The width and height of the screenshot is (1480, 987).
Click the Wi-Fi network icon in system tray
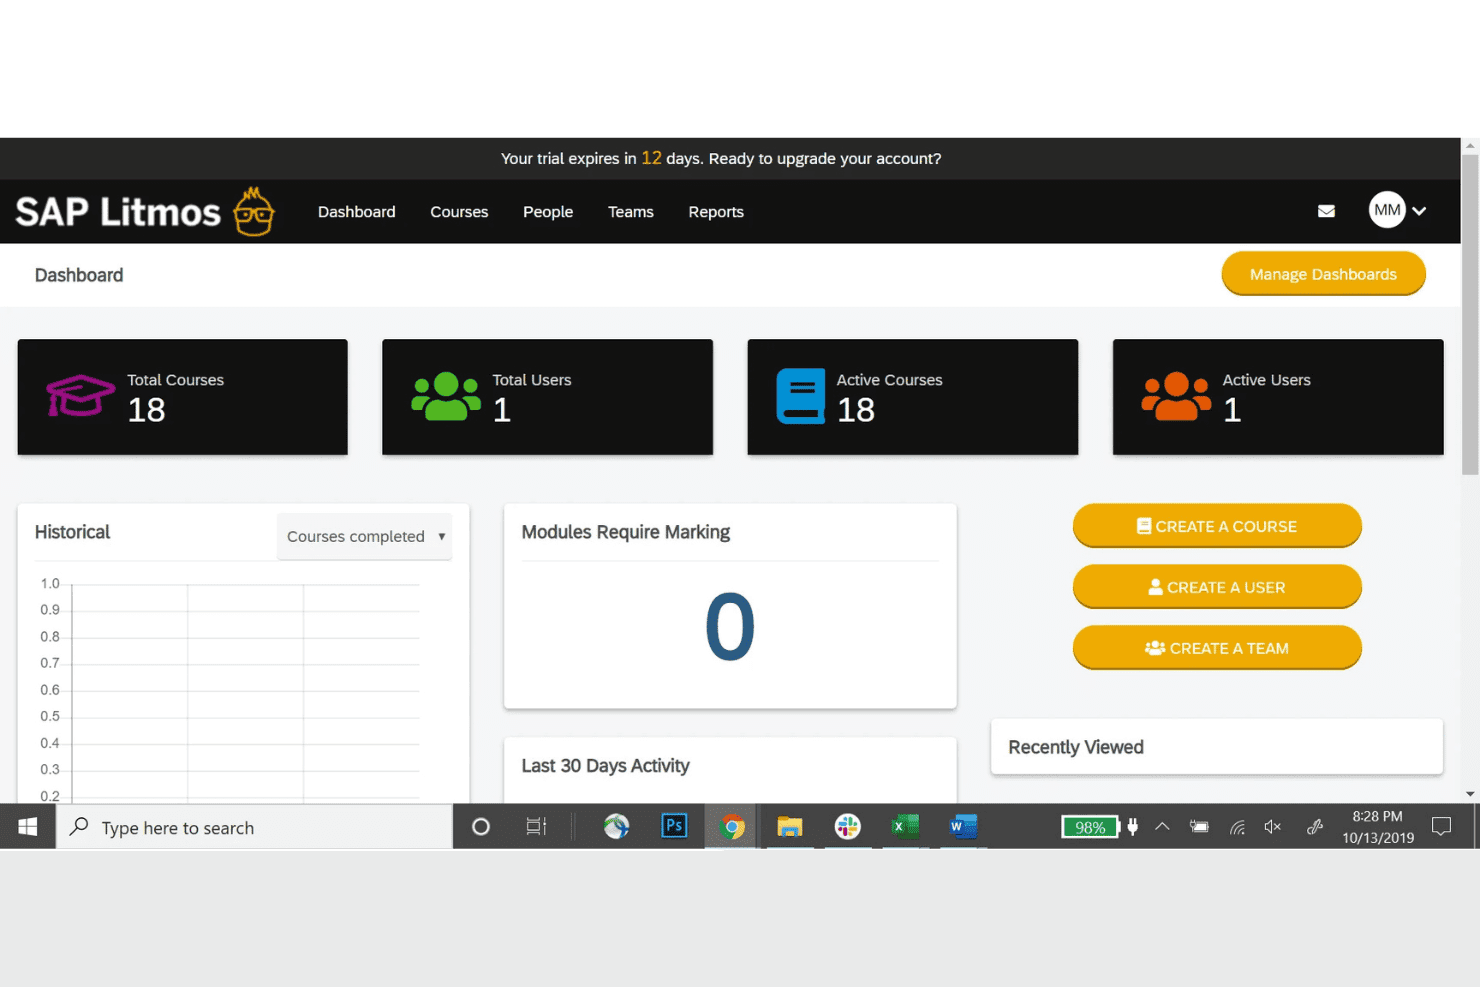coord(1237,827)
